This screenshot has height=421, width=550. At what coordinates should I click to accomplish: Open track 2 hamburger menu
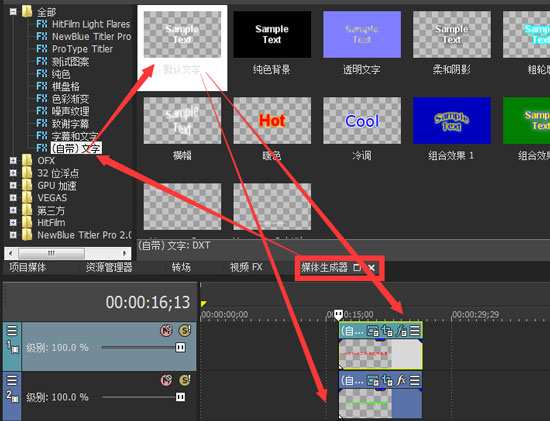click(12, 380)
